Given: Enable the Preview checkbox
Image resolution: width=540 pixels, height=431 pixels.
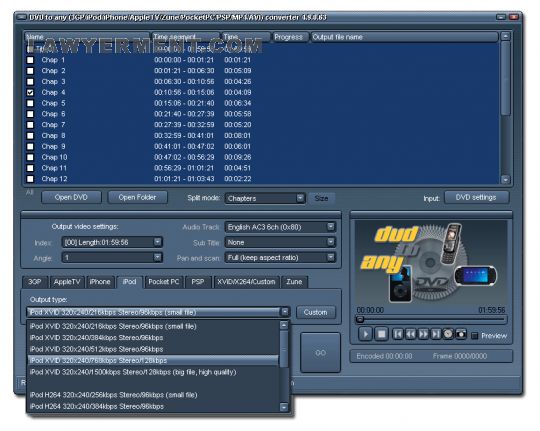Looking at the screenshot, I should pos(474,336).
